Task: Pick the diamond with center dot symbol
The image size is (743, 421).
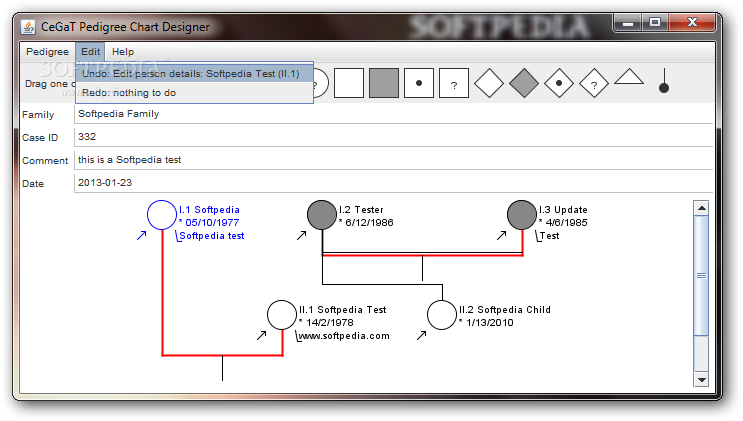Action: coord(559,83)
